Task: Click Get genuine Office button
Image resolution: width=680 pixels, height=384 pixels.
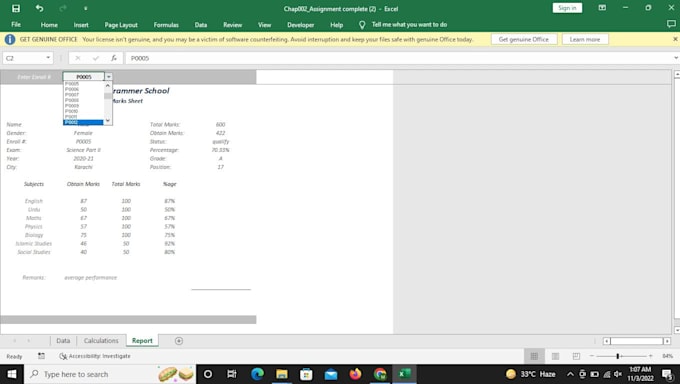Action: 524,39
